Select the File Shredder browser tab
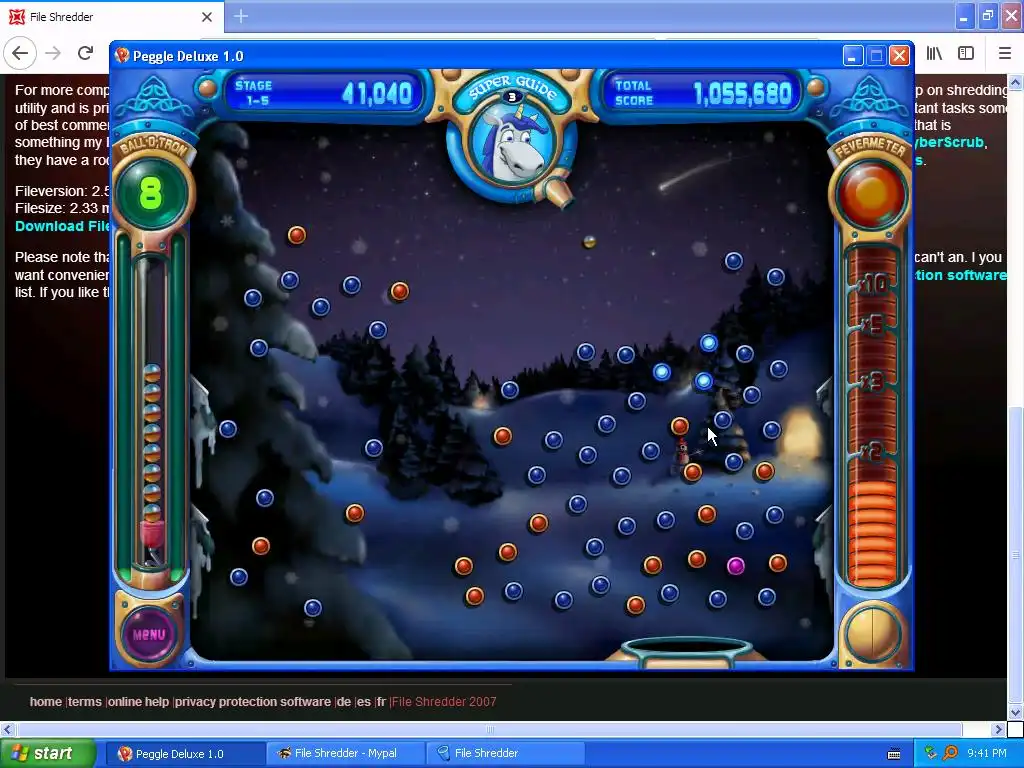This screenshot has width=1024, height=768. [112, 17]
